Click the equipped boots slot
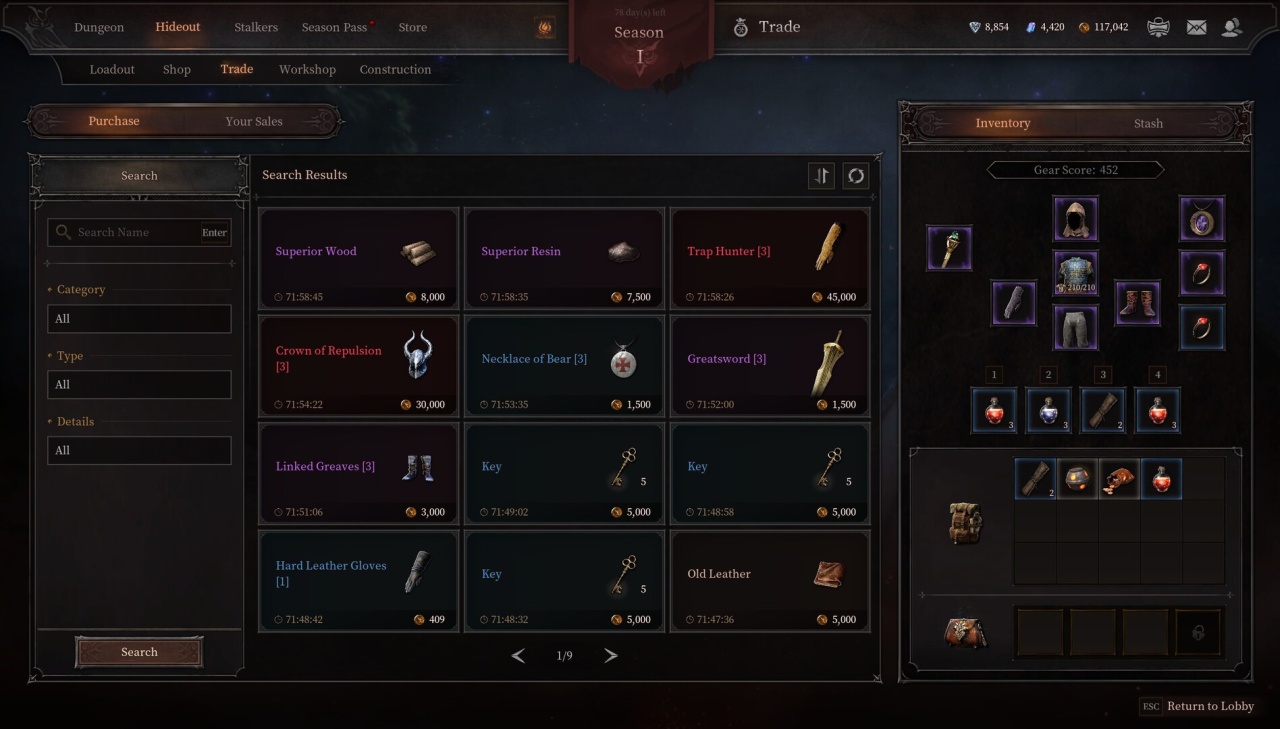Screen dimensions: 1280x729 1138,303
